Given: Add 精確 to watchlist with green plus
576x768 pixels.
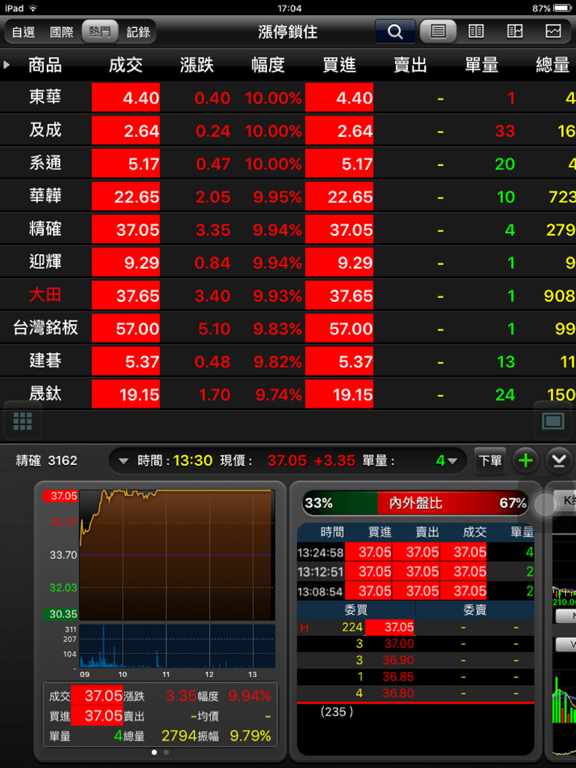Looking at the screenshot, I should click(526, 461).
